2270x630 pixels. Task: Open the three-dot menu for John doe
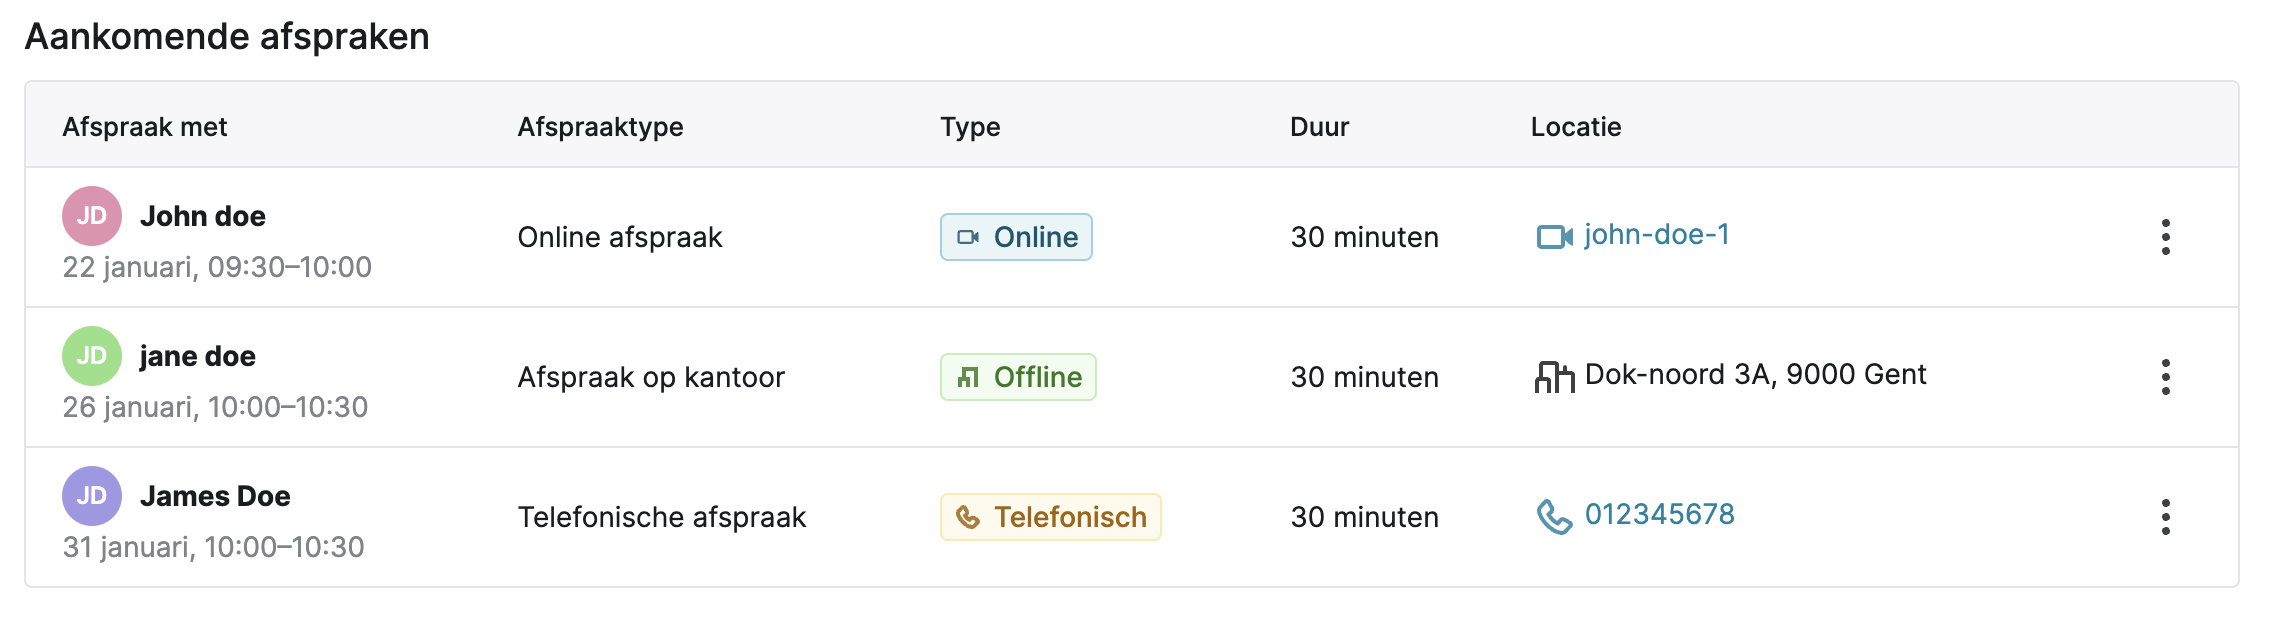coord(2165,237)
